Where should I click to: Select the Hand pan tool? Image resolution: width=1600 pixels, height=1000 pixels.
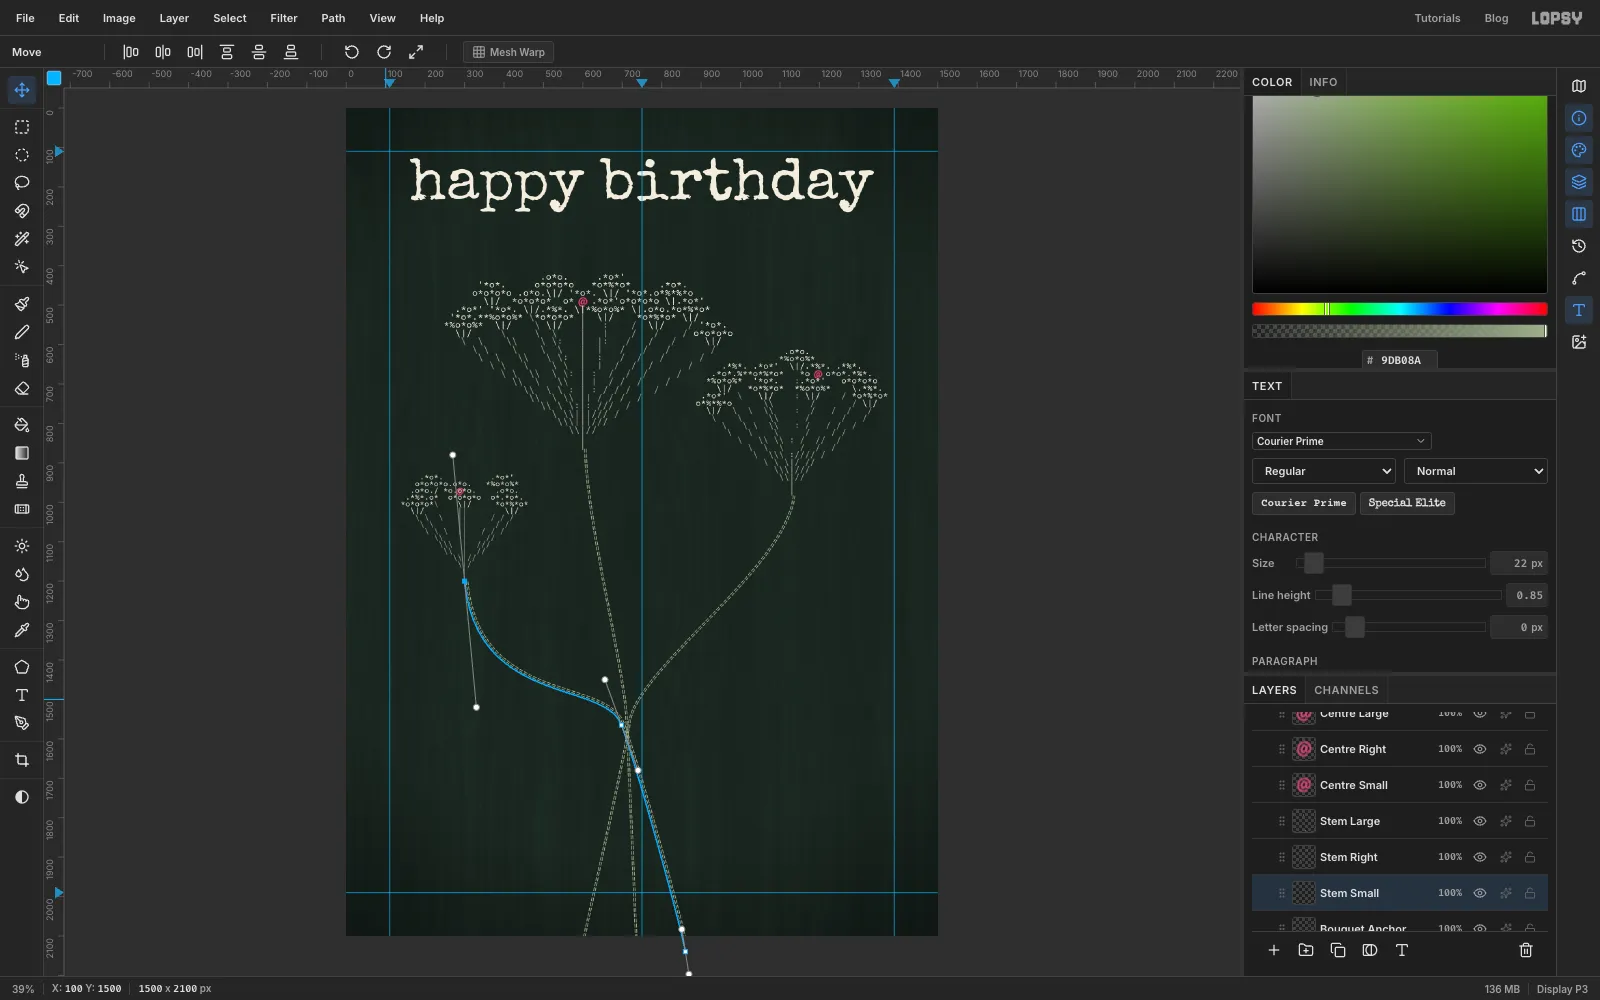pyautogui.click(x=21, y=602)
